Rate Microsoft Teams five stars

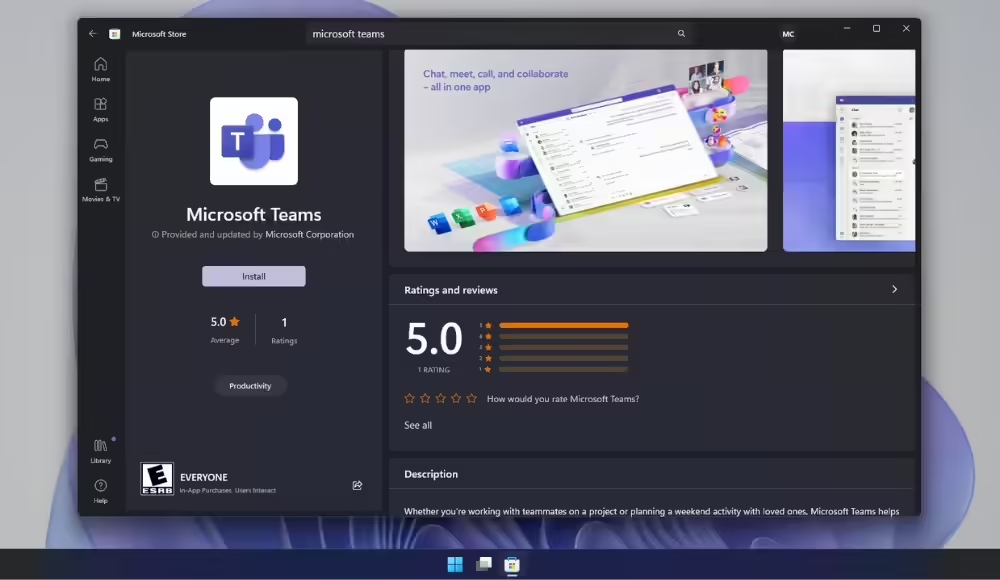(x=470, y=397)
